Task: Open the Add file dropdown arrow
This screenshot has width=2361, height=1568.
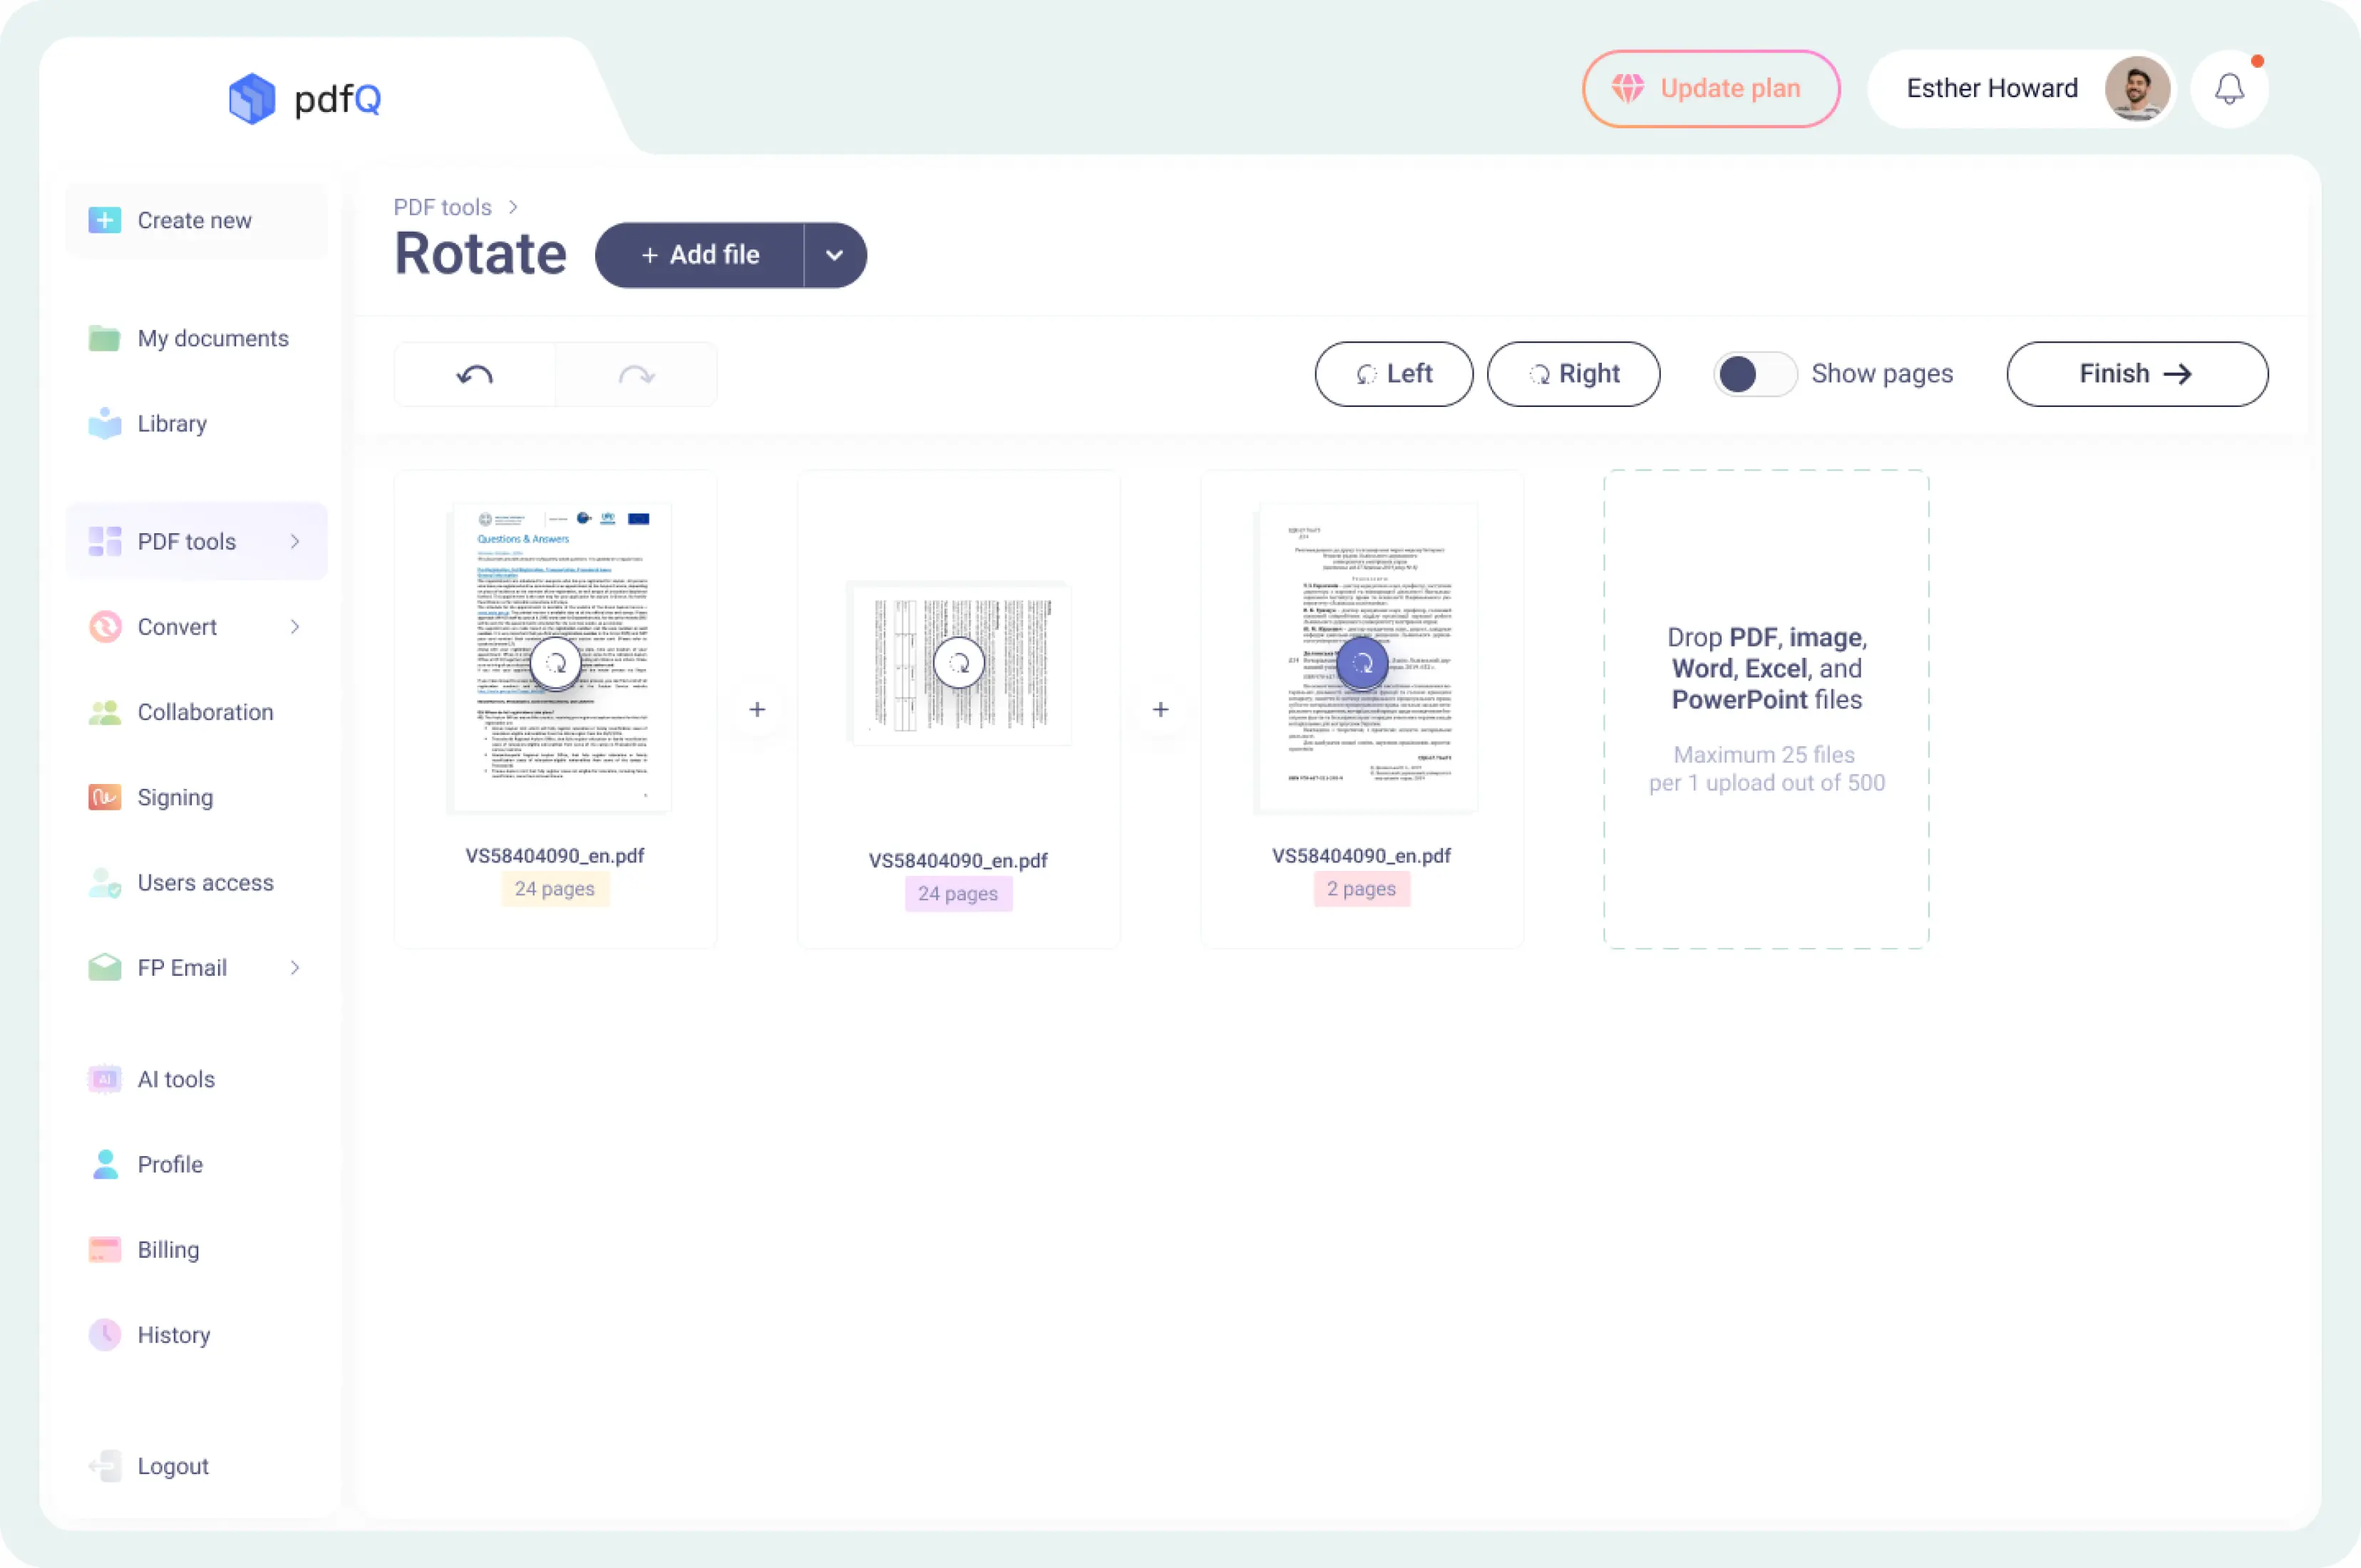Action: pyautogui.click(x=834, y=255)
